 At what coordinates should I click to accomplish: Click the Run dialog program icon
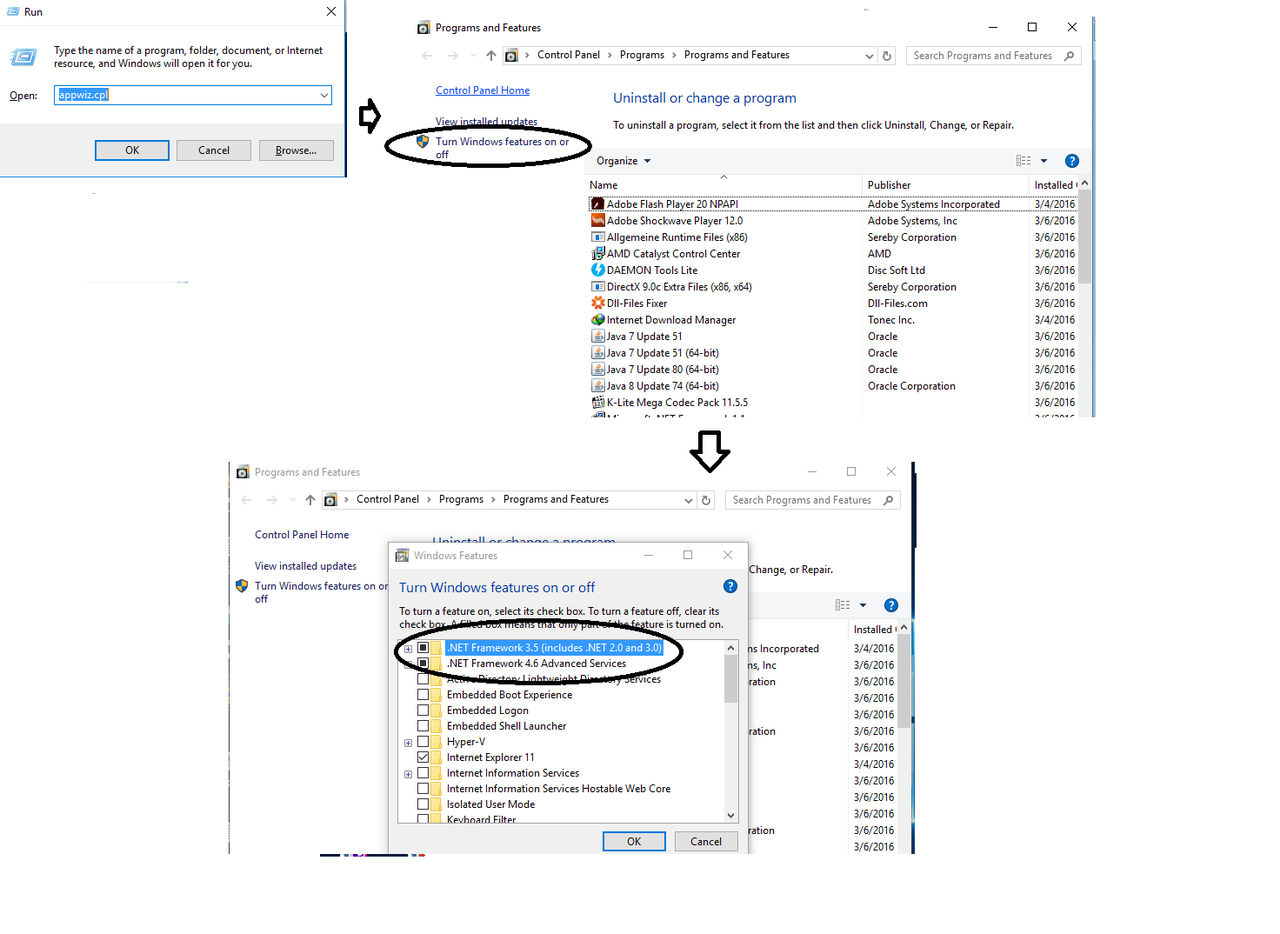click(25, 56)
